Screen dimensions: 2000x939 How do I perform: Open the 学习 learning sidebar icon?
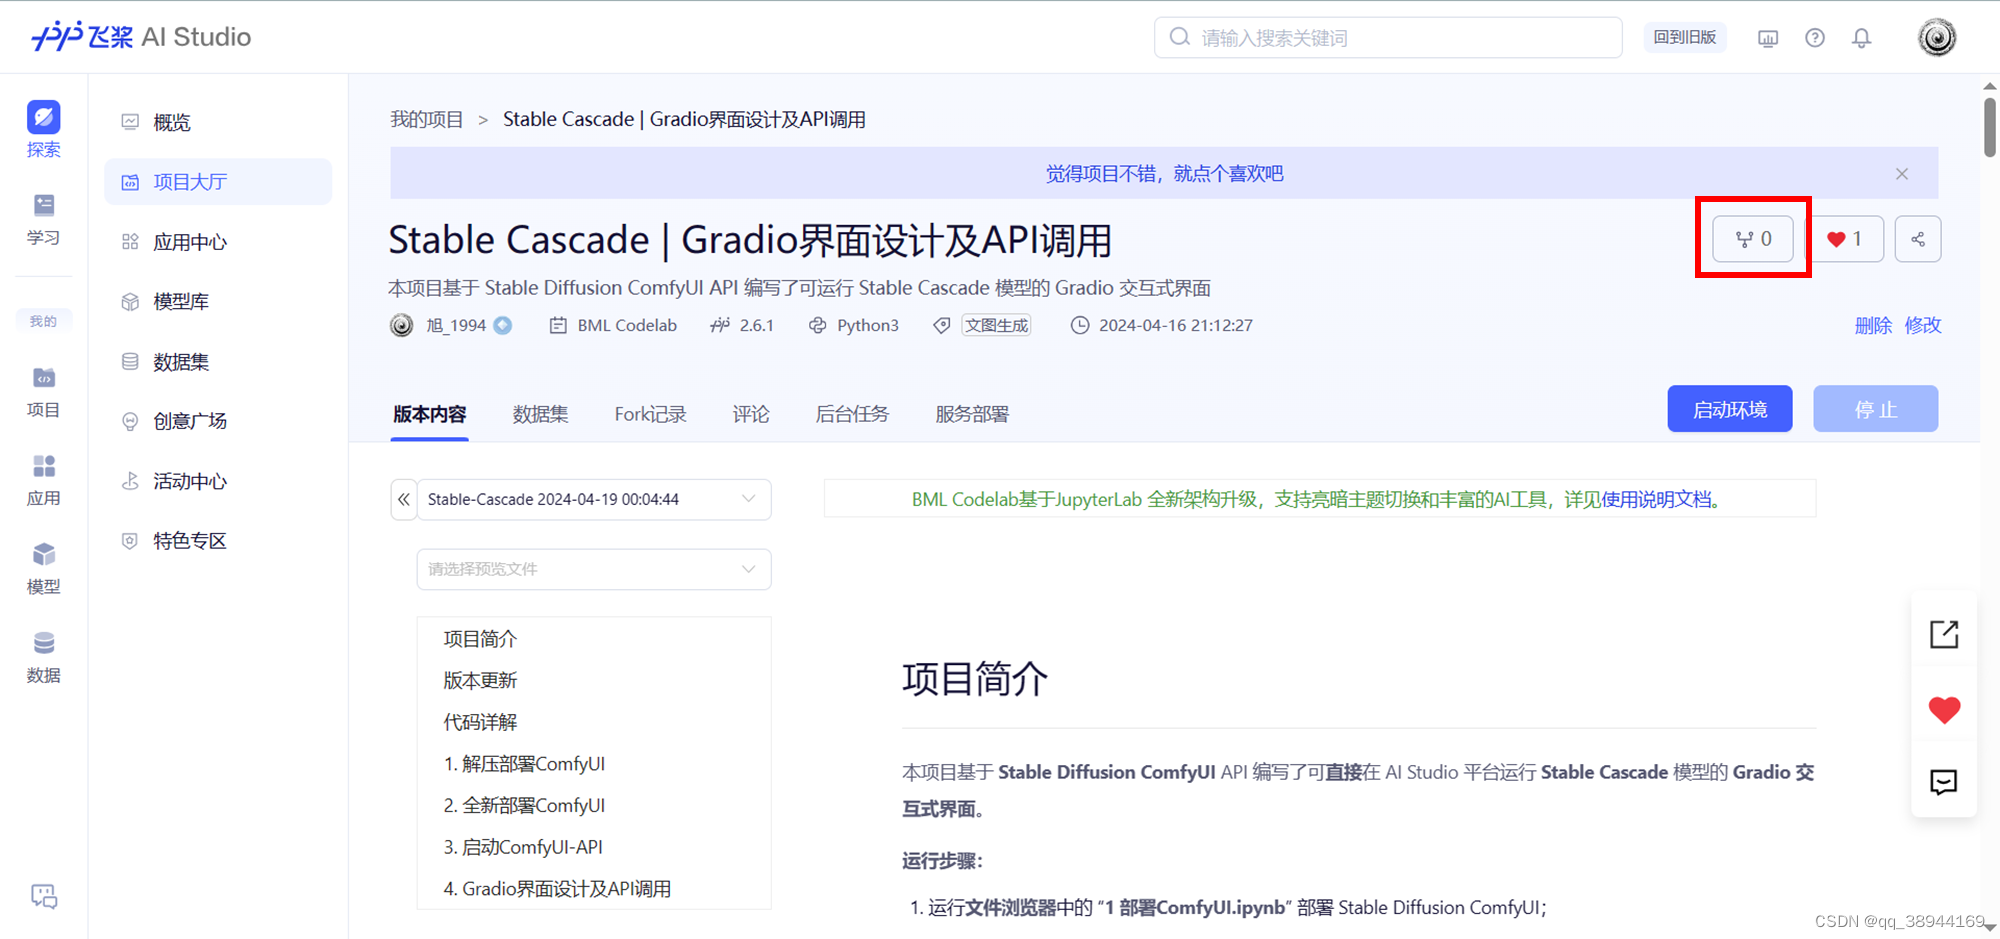[x=43, y=219]
